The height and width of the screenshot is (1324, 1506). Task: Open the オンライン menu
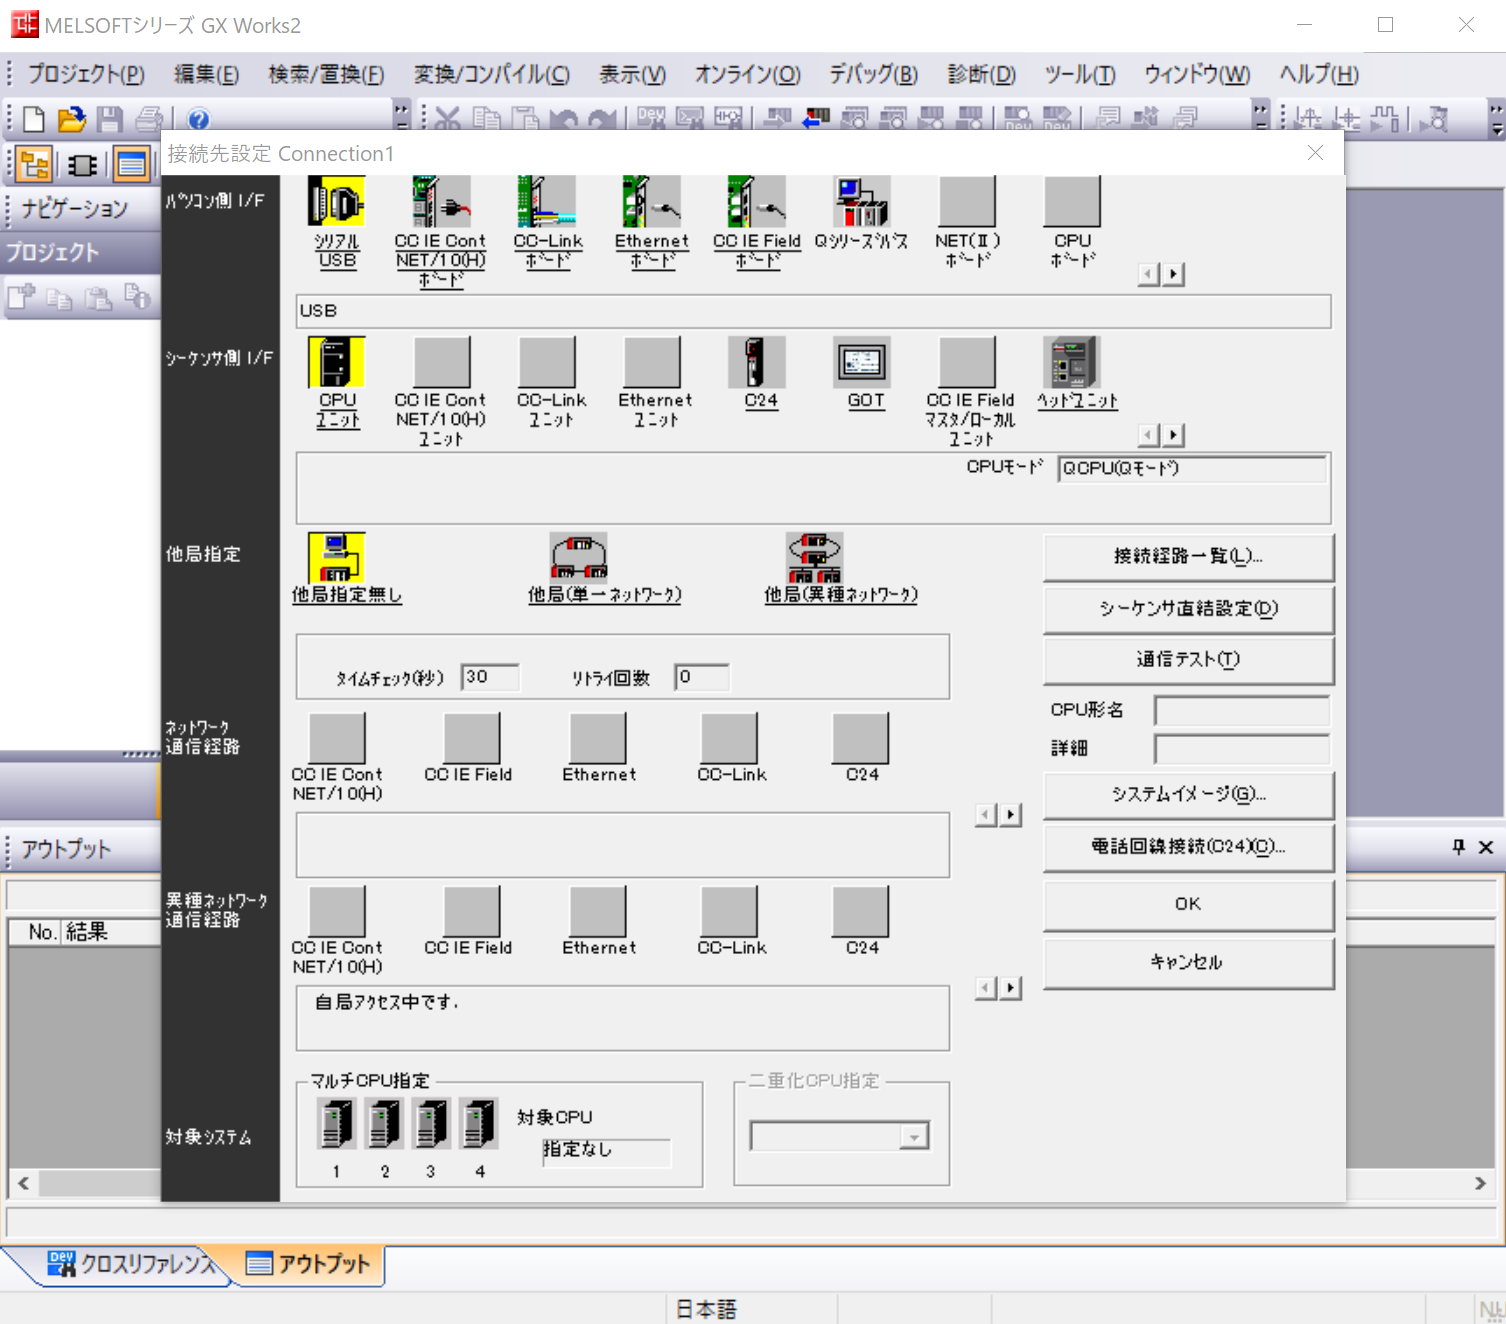pos(745,73)
